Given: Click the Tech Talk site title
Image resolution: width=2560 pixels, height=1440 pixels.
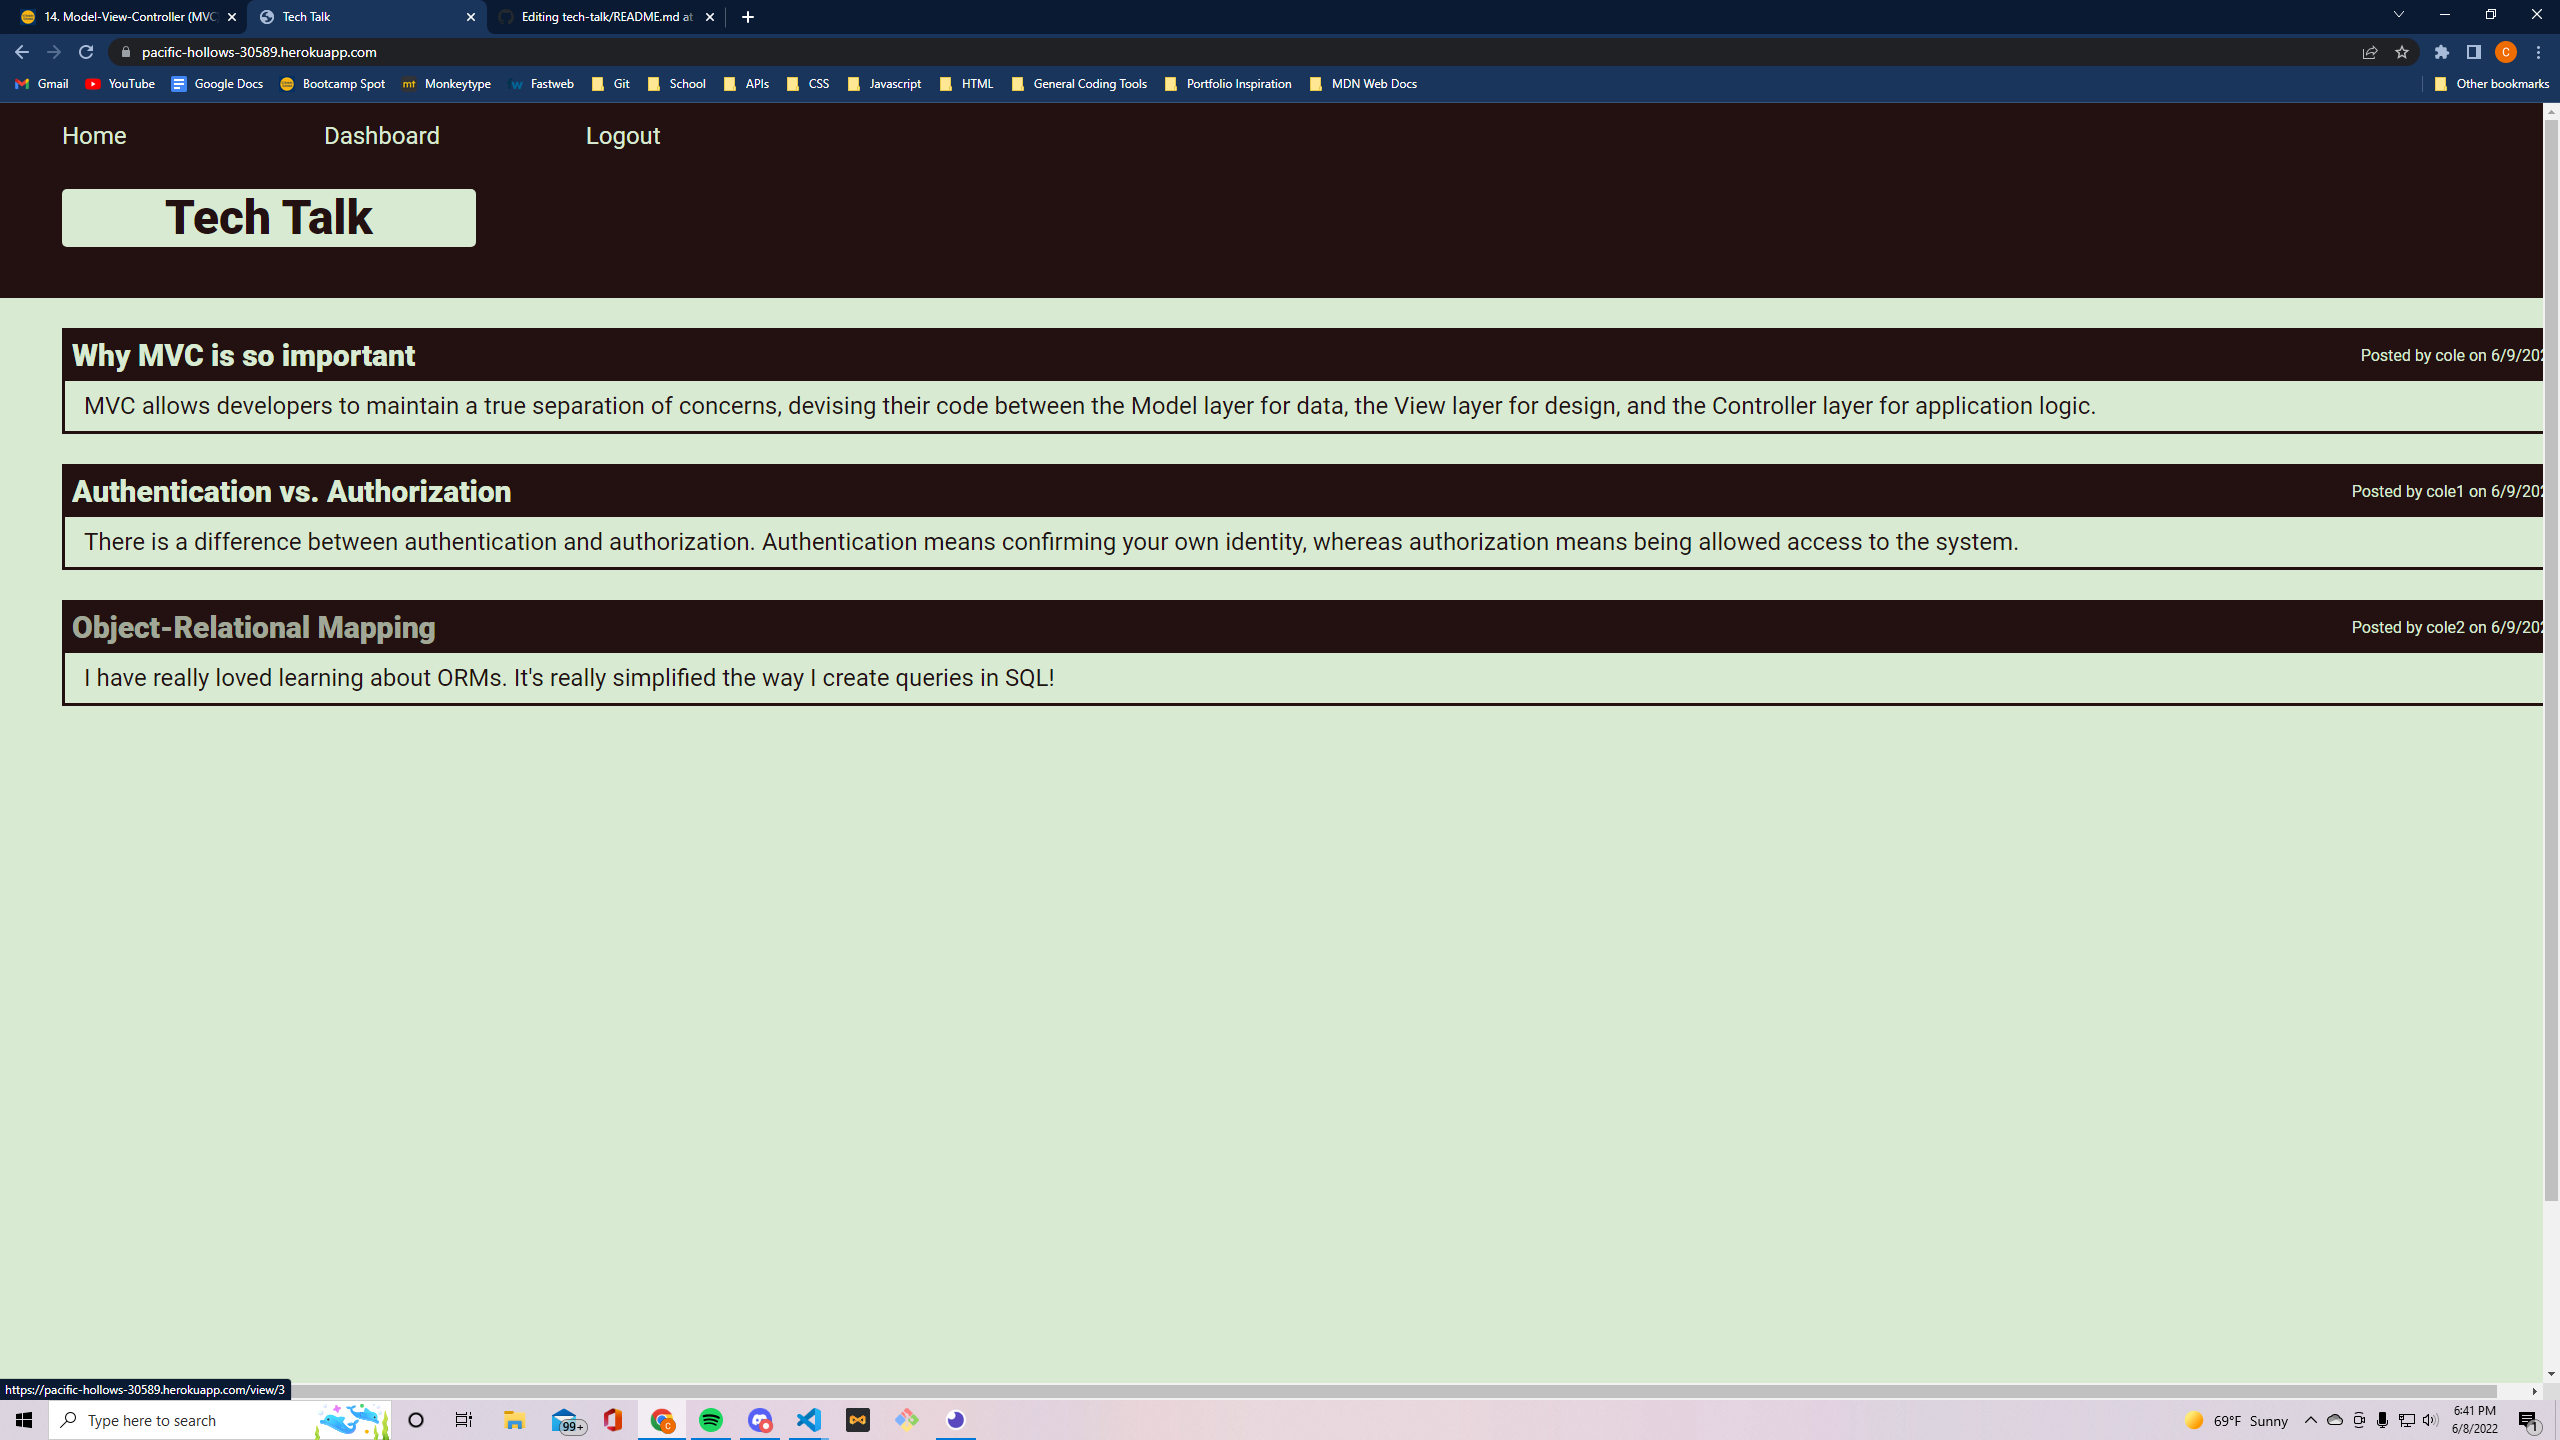Looking at the screenshot, I should (269, 218).
